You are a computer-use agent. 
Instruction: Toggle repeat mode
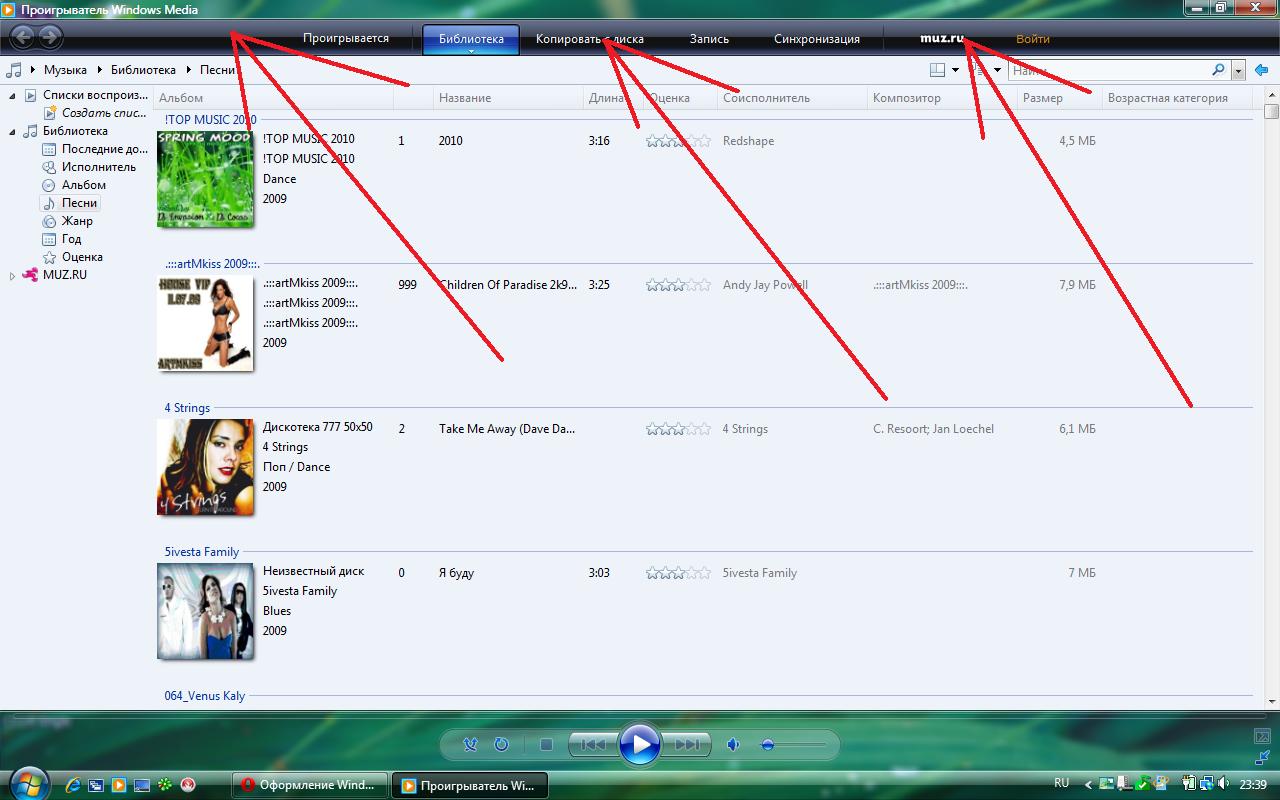501,745
